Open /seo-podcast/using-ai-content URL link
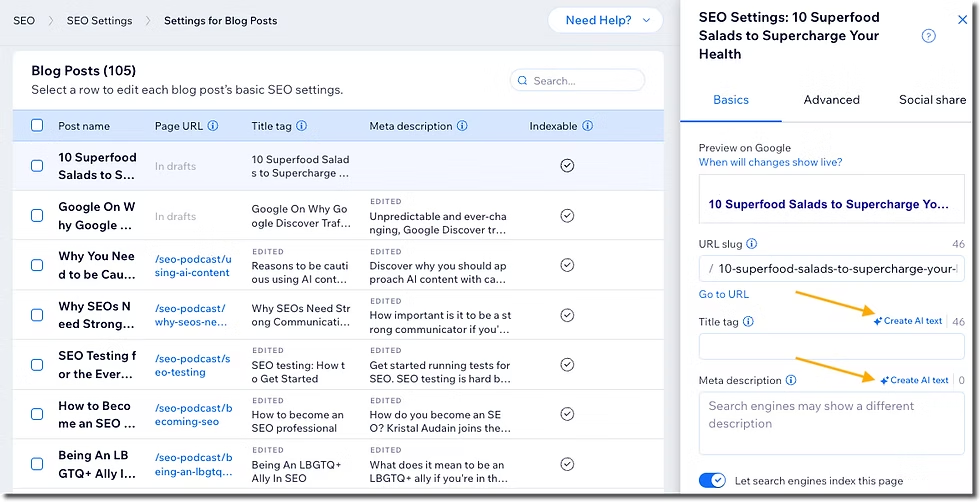980x502 pixels. tap(193, 266)
